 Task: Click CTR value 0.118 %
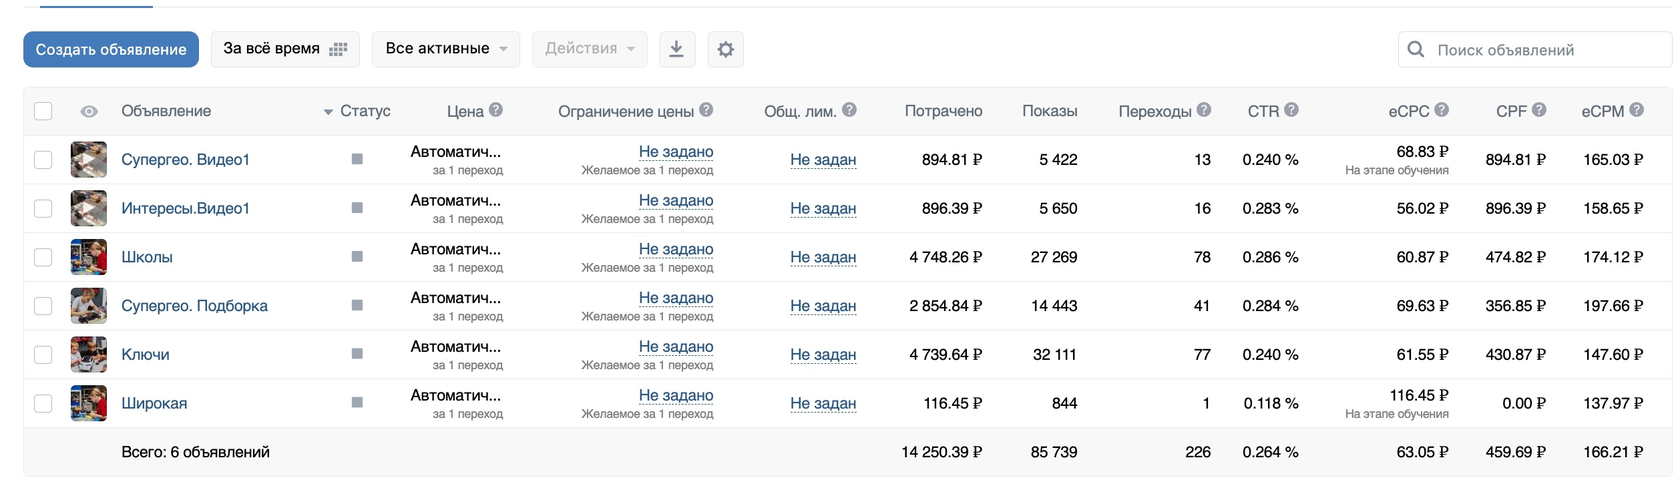1271,403
